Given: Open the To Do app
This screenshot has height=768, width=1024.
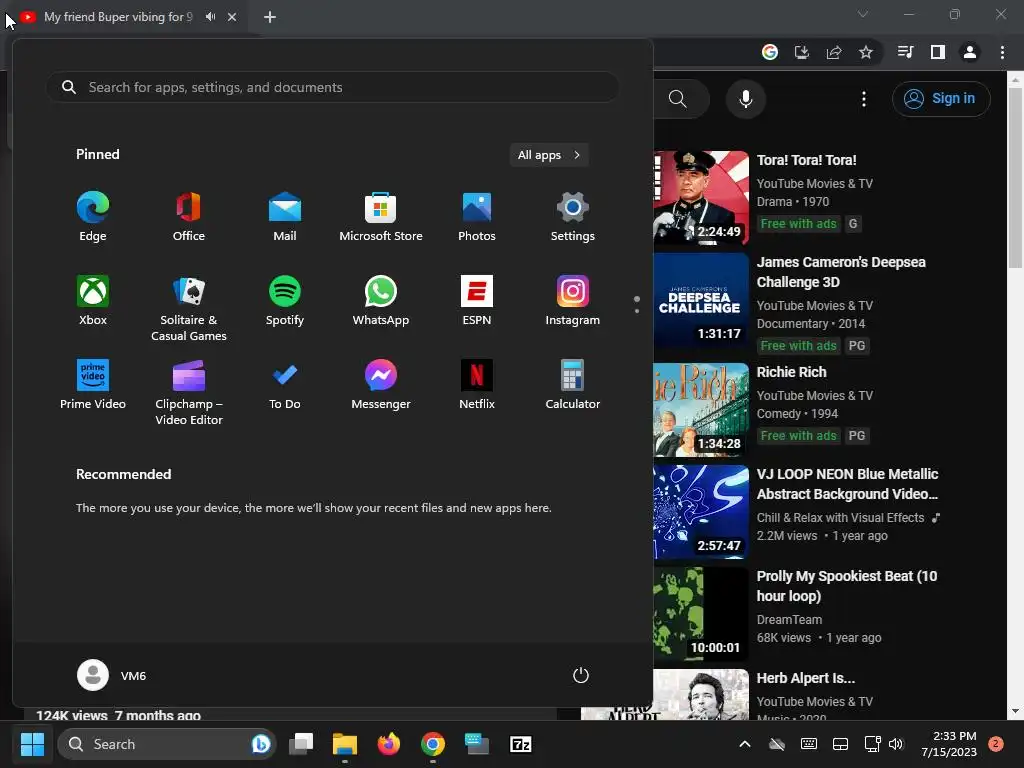Looking at the screenshot, I should [285, 385].
